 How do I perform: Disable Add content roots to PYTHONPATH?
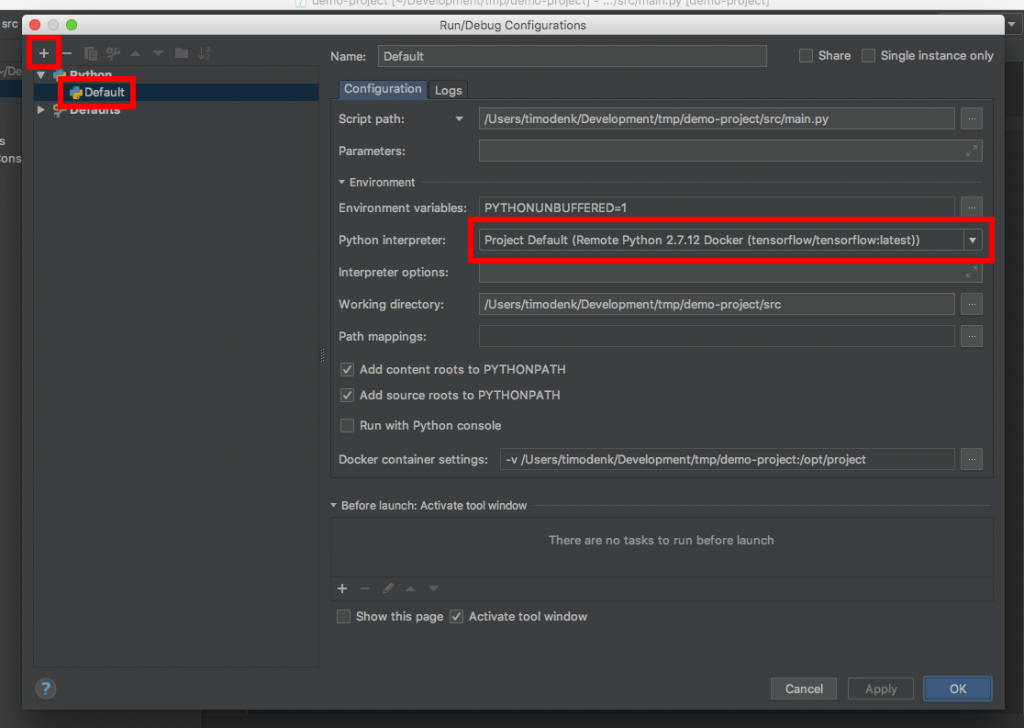(x=346, y=369)
